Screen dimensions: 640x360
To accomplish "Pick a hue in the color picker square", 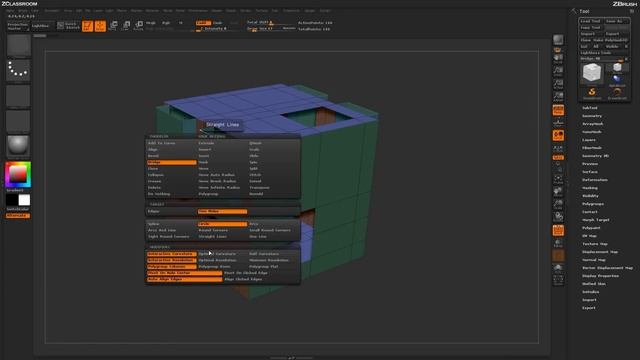I will point(18,175).
